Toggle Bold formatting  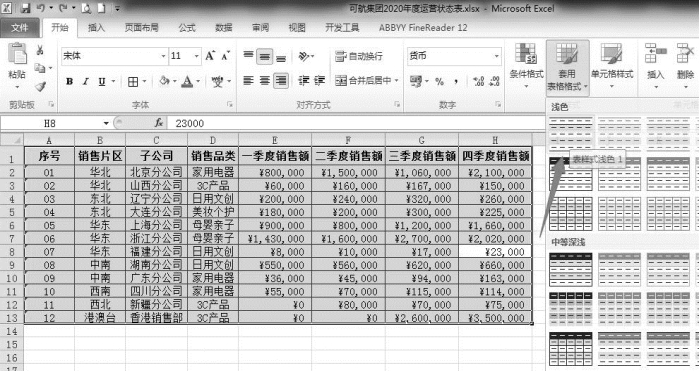[x=70, y=81]
